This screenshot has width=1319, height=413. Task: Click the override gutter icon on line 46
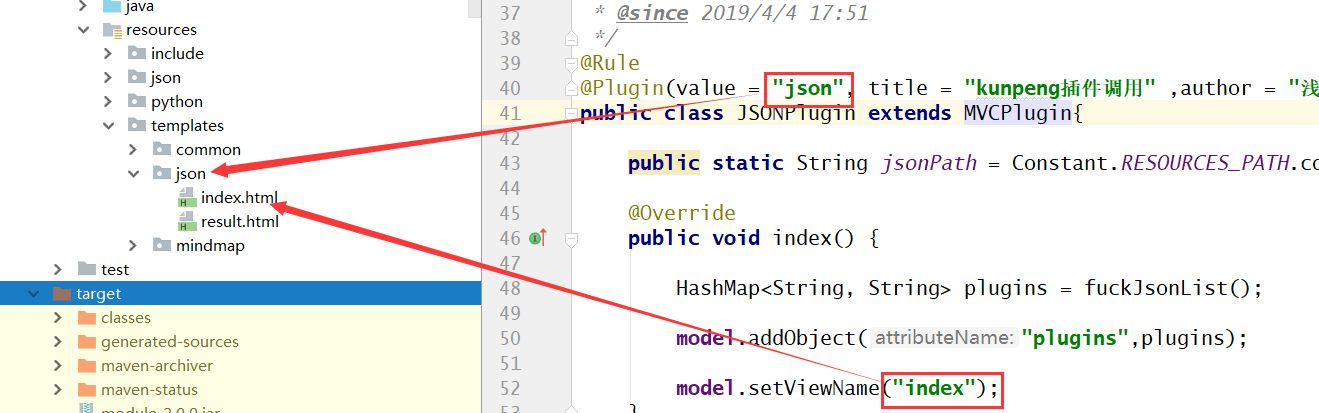coord(537,238)
